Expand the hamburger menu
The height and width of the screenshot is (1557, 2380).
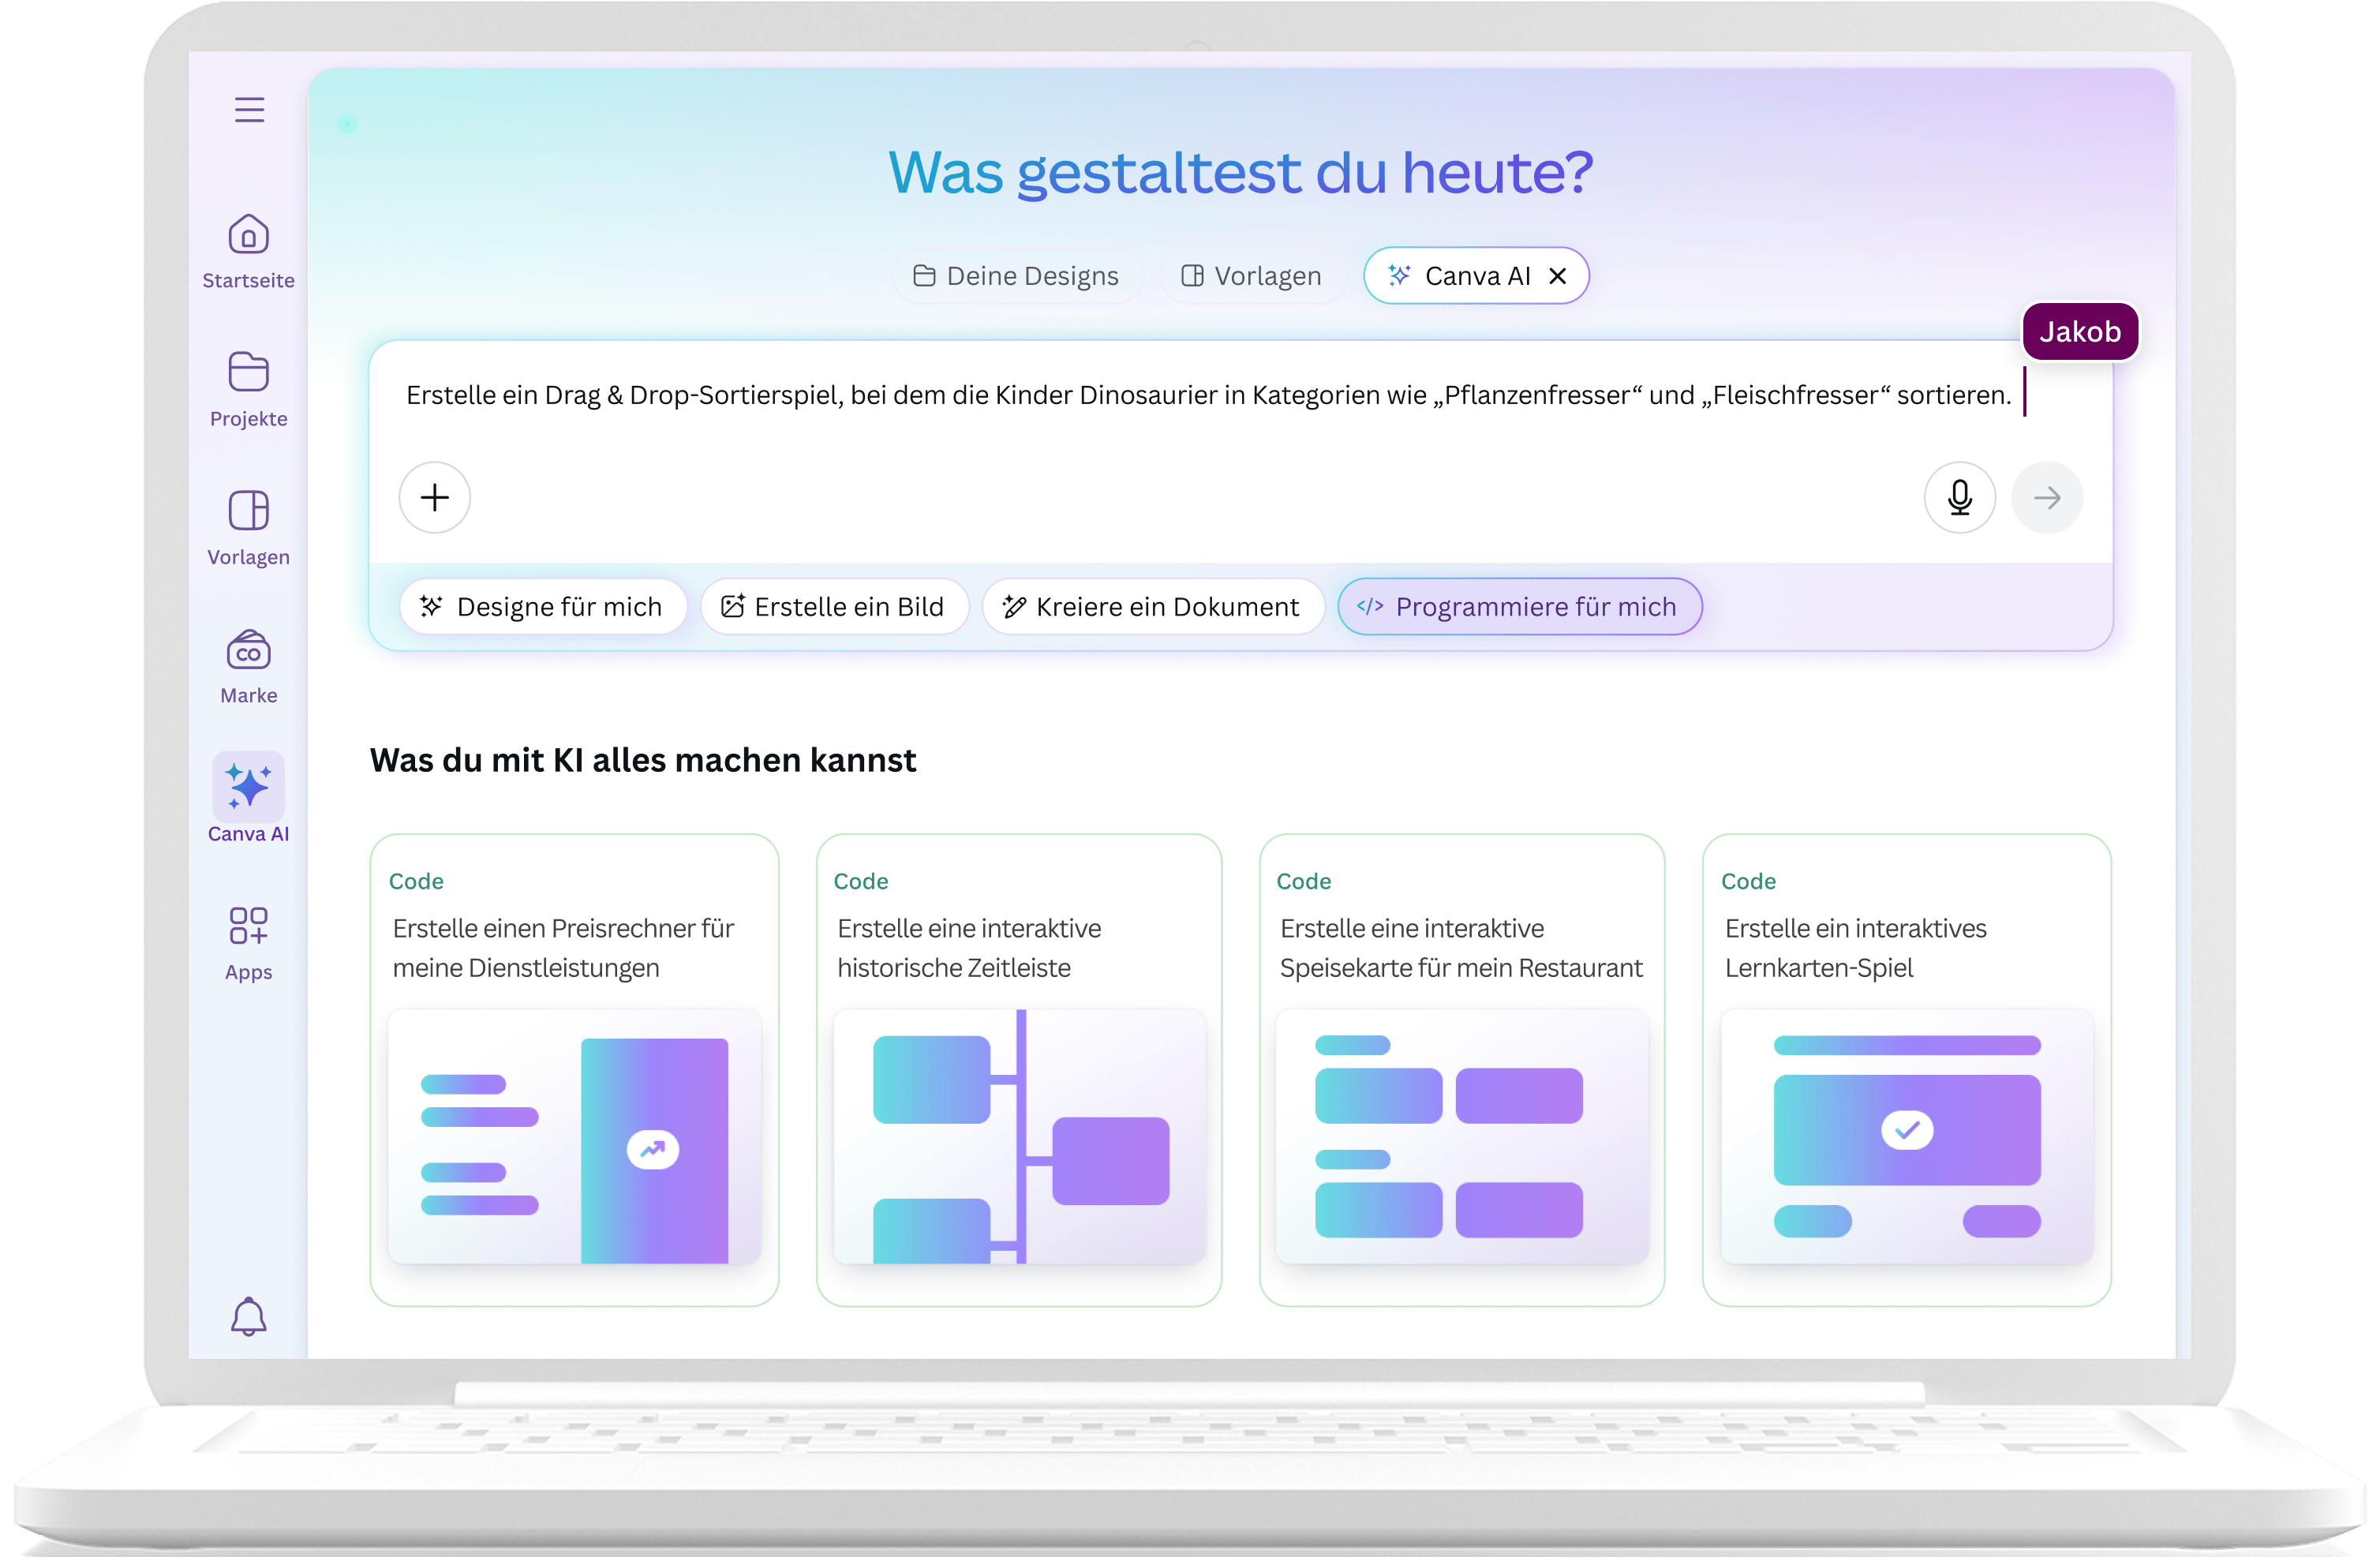[x=248, y=109]
